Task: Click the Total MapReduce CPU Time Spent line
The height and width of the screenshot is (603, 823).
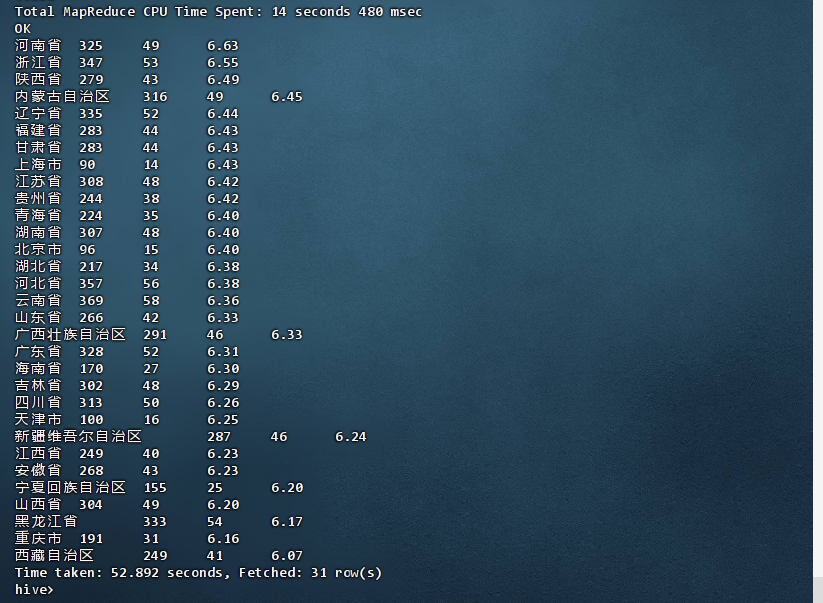Action: (x=218, y=12)
